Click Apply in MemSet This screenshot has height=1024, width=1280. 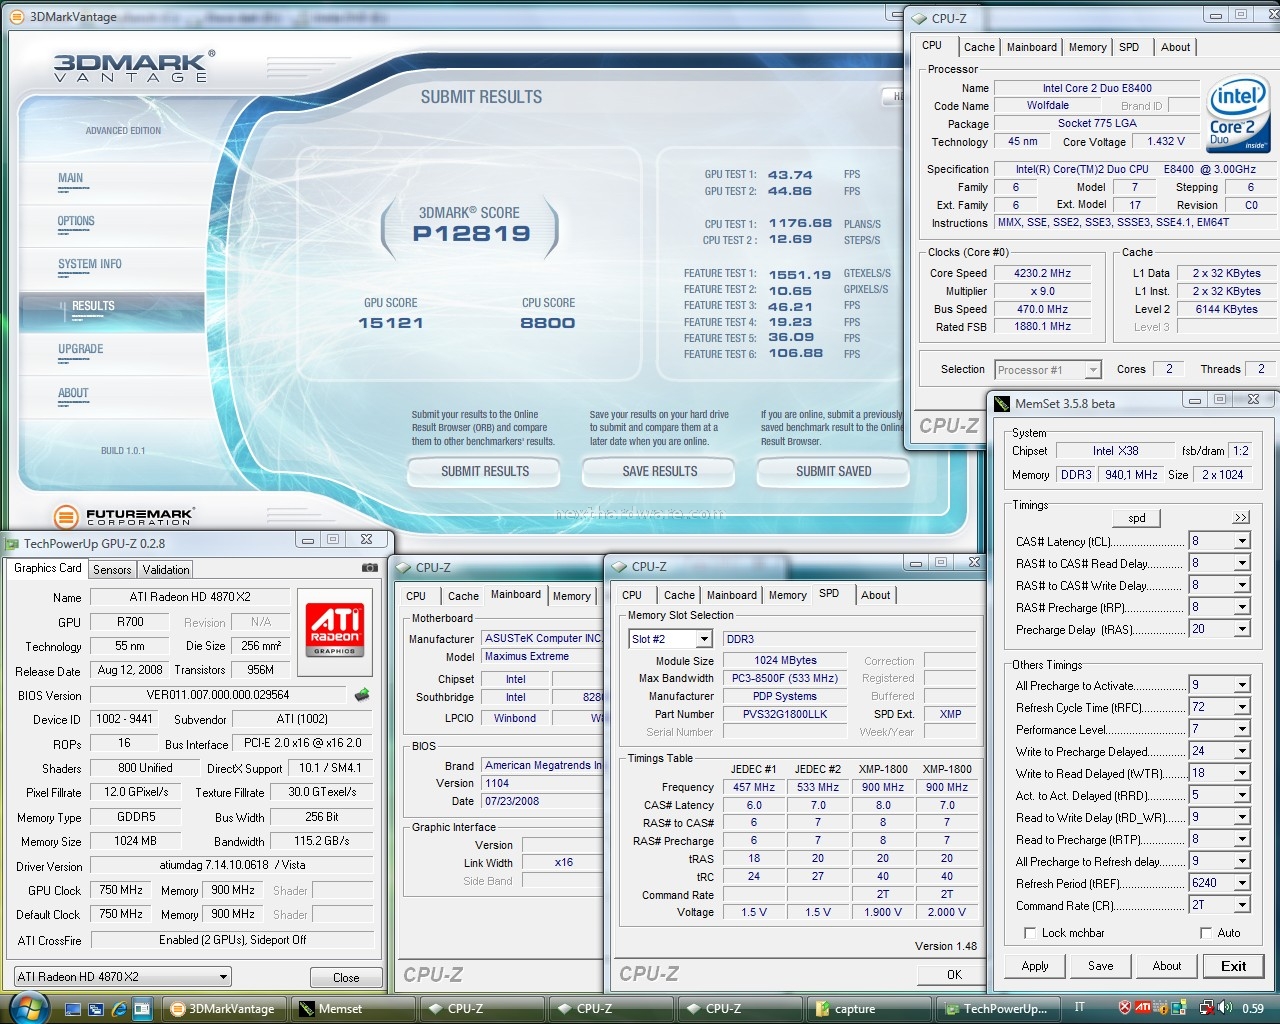coord(1035,966)
